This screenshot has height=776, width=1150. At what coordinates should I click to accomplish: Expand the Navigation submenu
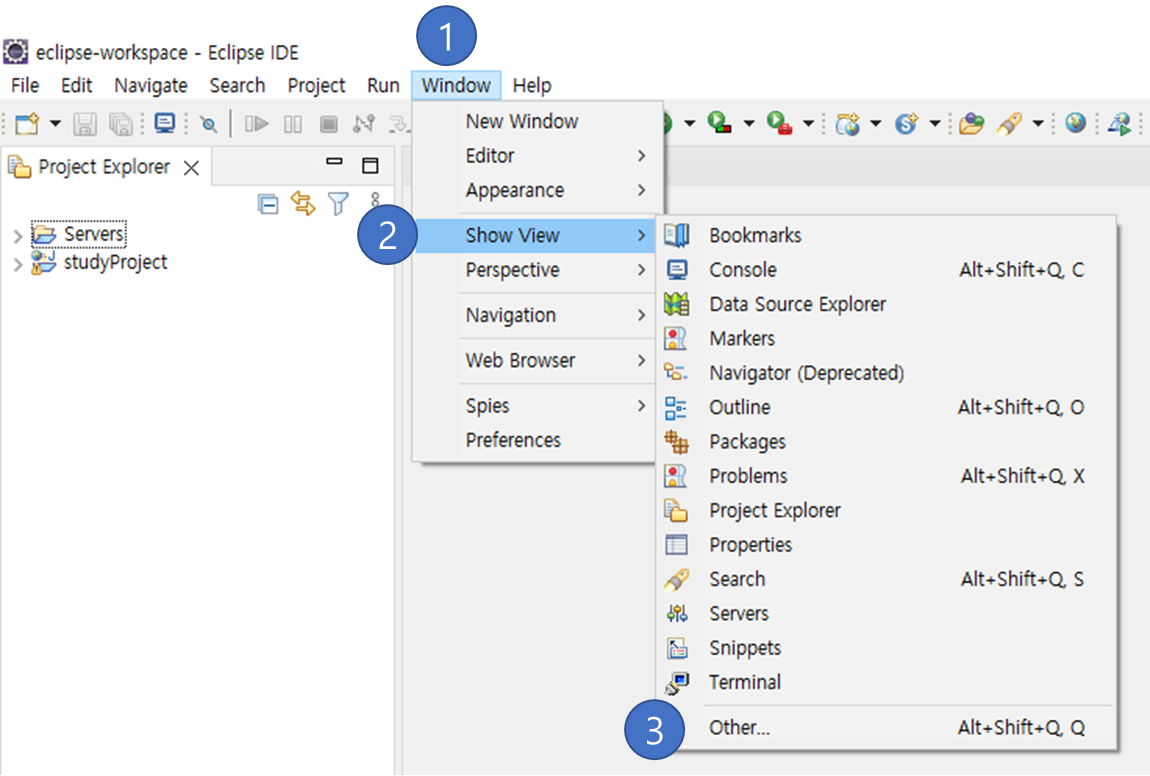coord(535,315)
